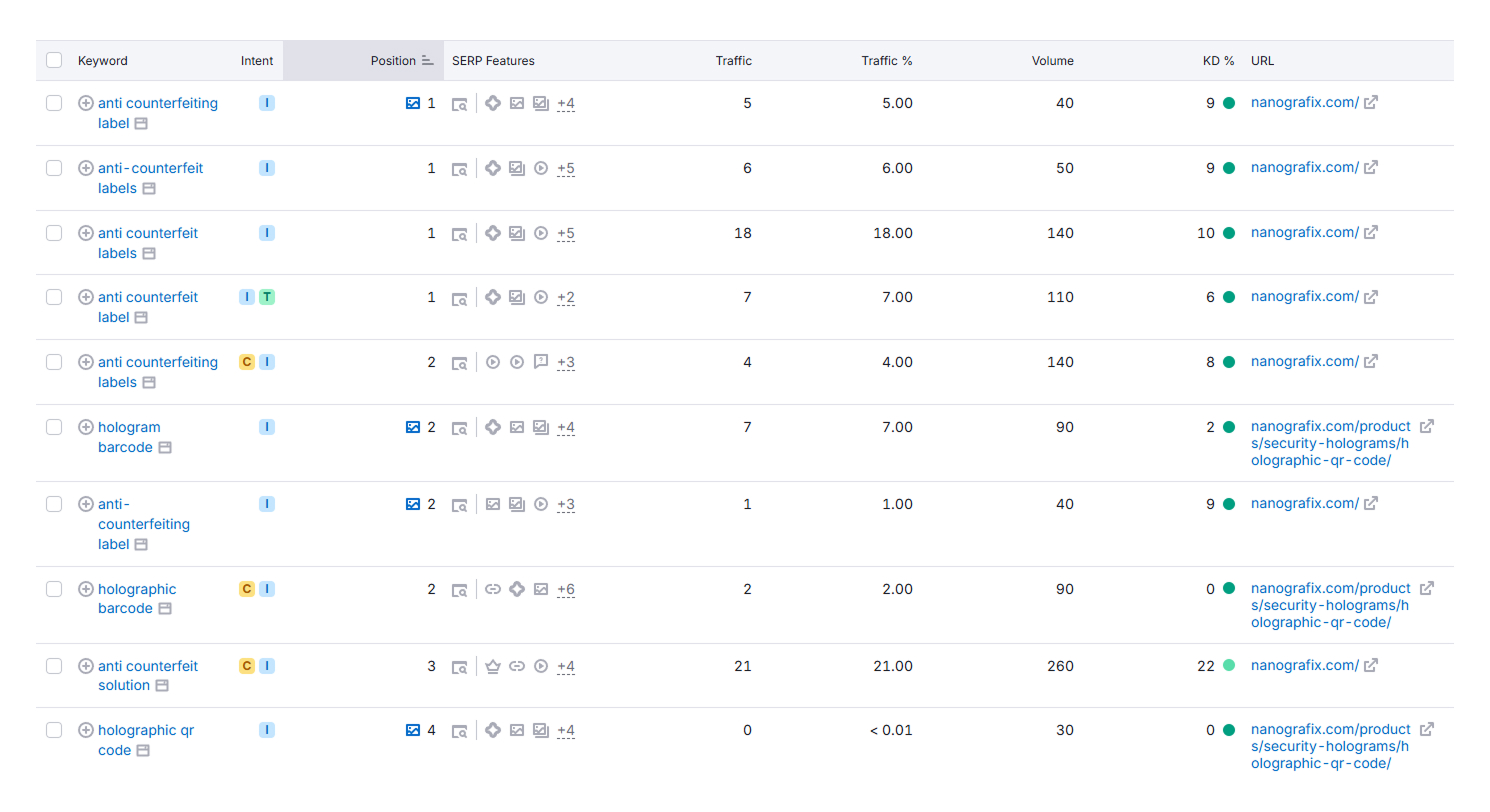Open SERP snapshot icon in holographic barcode row

(x=459, y=590)
